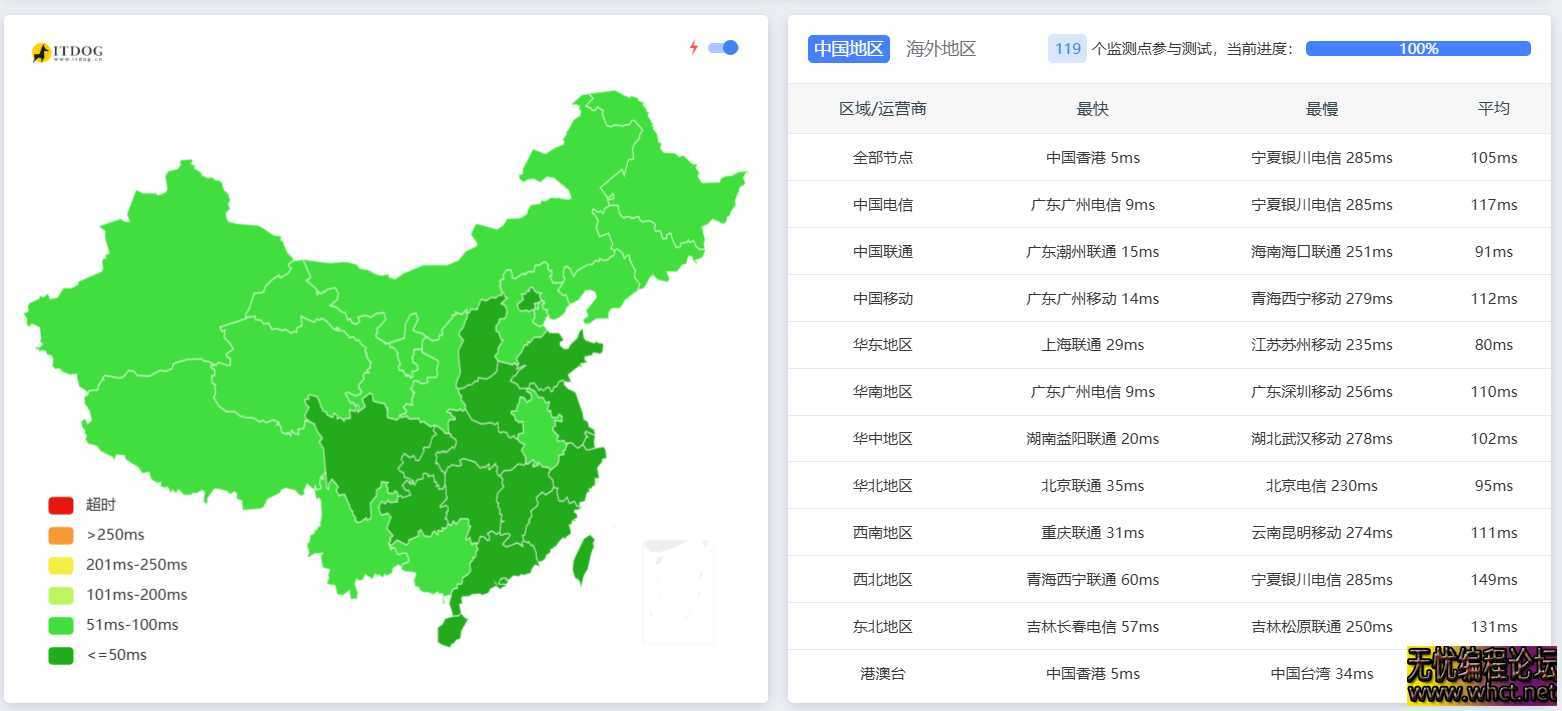Toggle the blue map switch
Image resolution: width=1562 pixels, height=711 pixels.
click(723, 47)
